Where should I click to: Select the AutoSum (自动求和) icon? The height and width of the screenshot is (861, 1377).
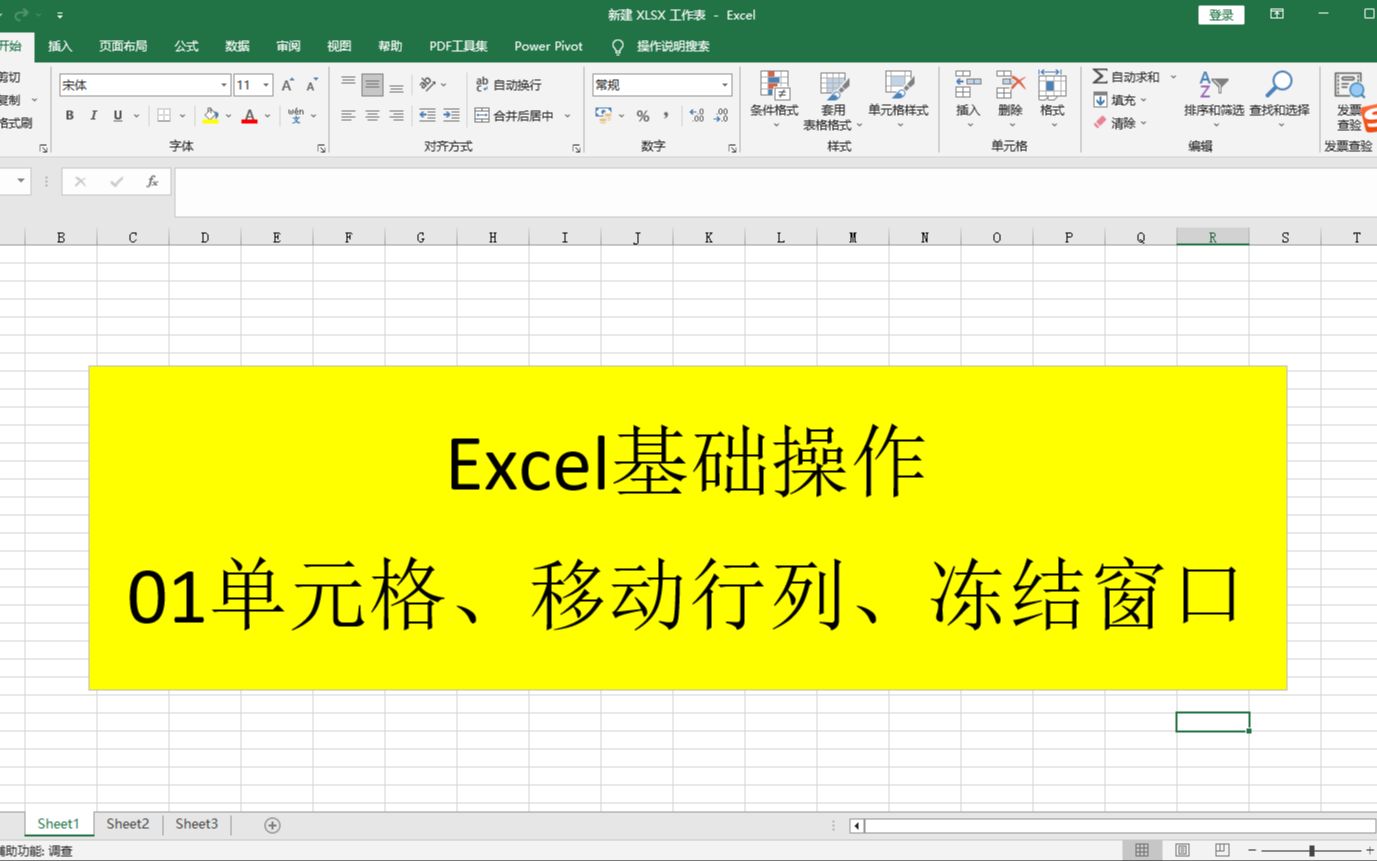(1124, 76)
